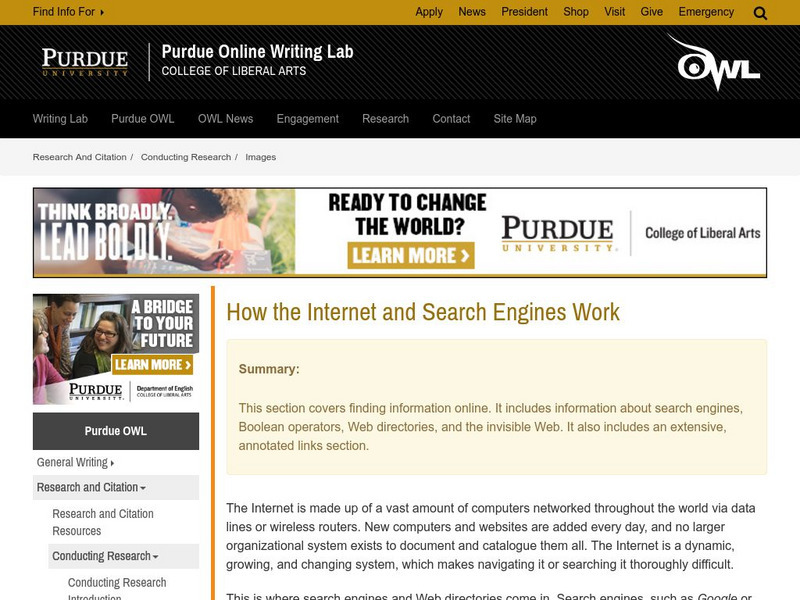Click the Purdue University logo
The height and width of the screenshot is (600, 800).
coord(85,62)
